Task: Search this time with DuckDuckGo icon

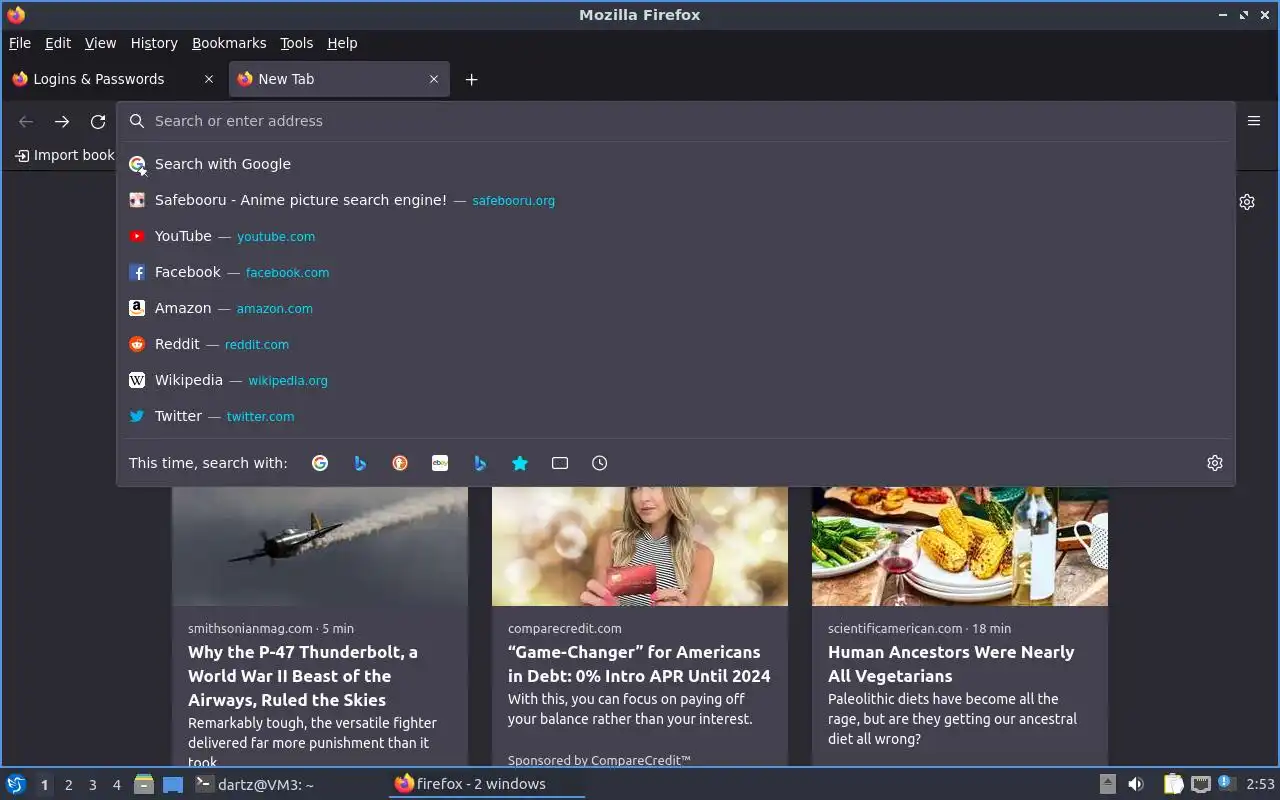Action: tap(400, 463)
